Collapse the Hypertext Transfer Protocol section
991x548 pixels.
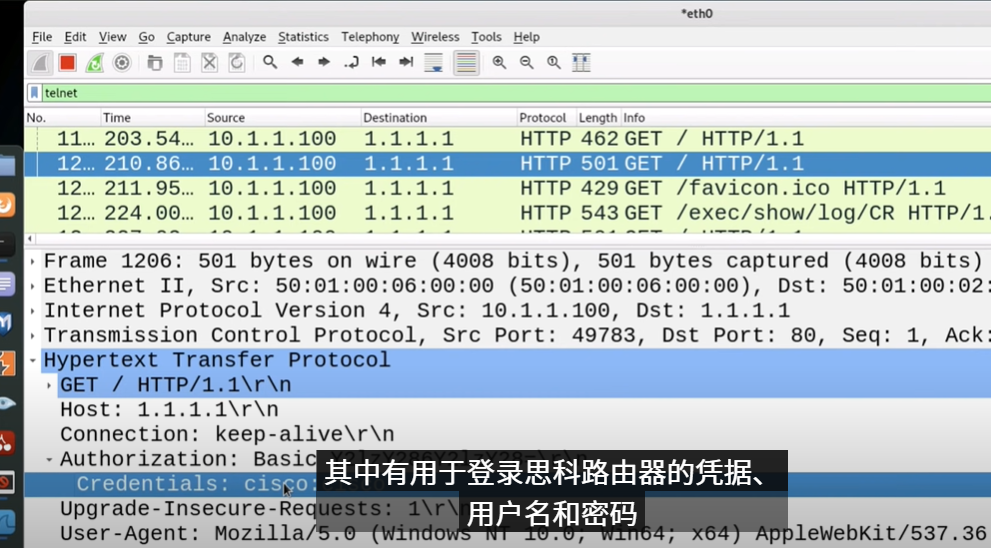pos(35,360)
